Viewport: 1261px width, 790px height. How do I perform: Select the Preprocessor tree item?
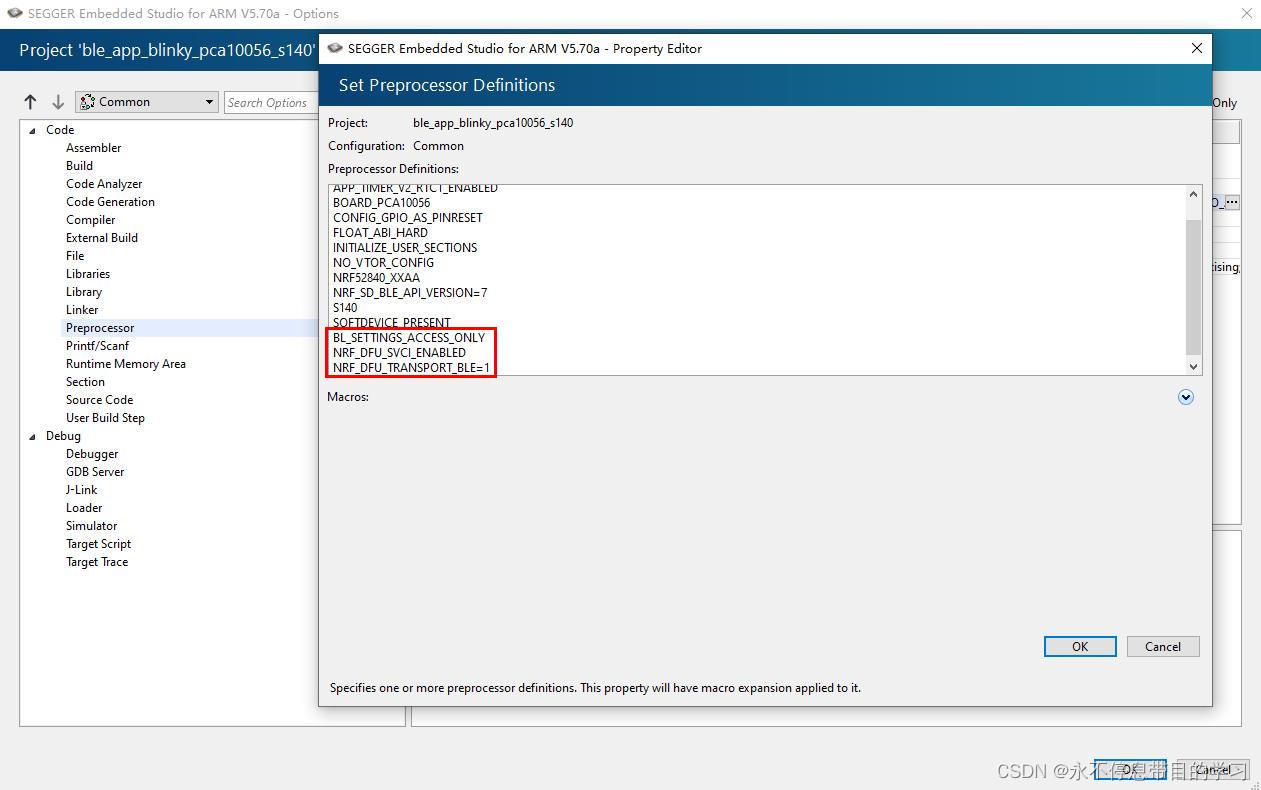tap(100, 327)
